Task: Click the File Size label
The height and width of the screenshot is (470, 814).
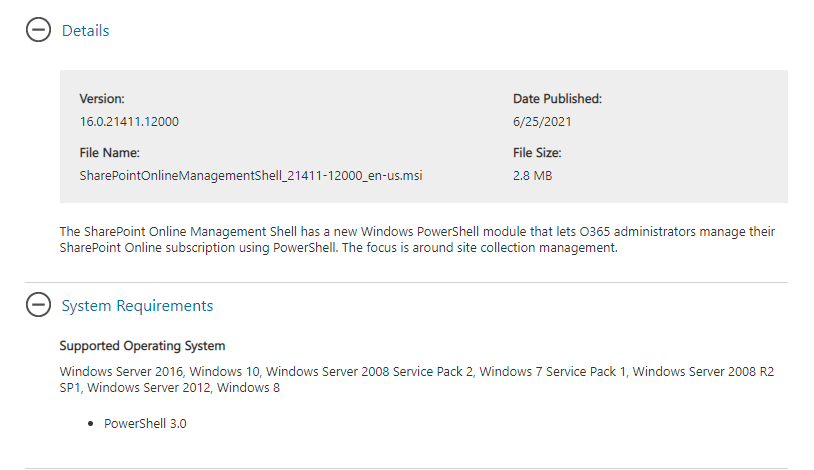Action: tap(537, 153)
